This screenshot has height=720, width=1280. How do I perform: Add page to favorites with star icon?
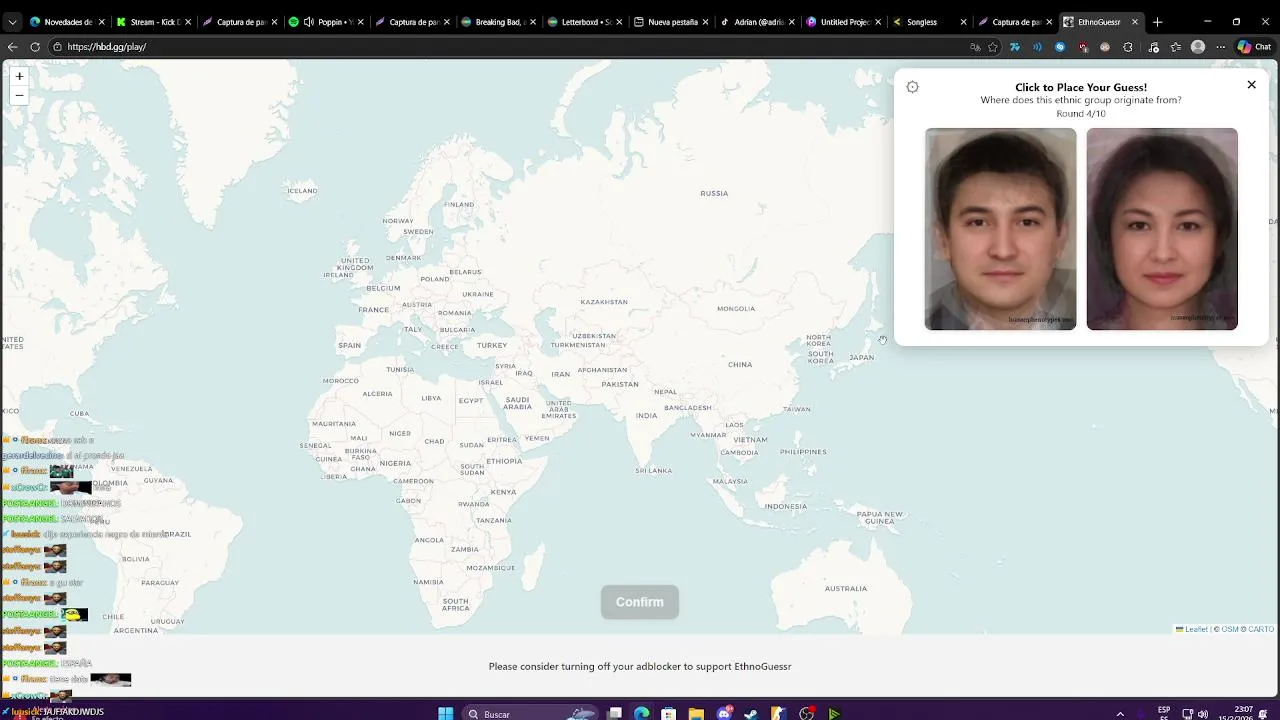coord(993,47)
